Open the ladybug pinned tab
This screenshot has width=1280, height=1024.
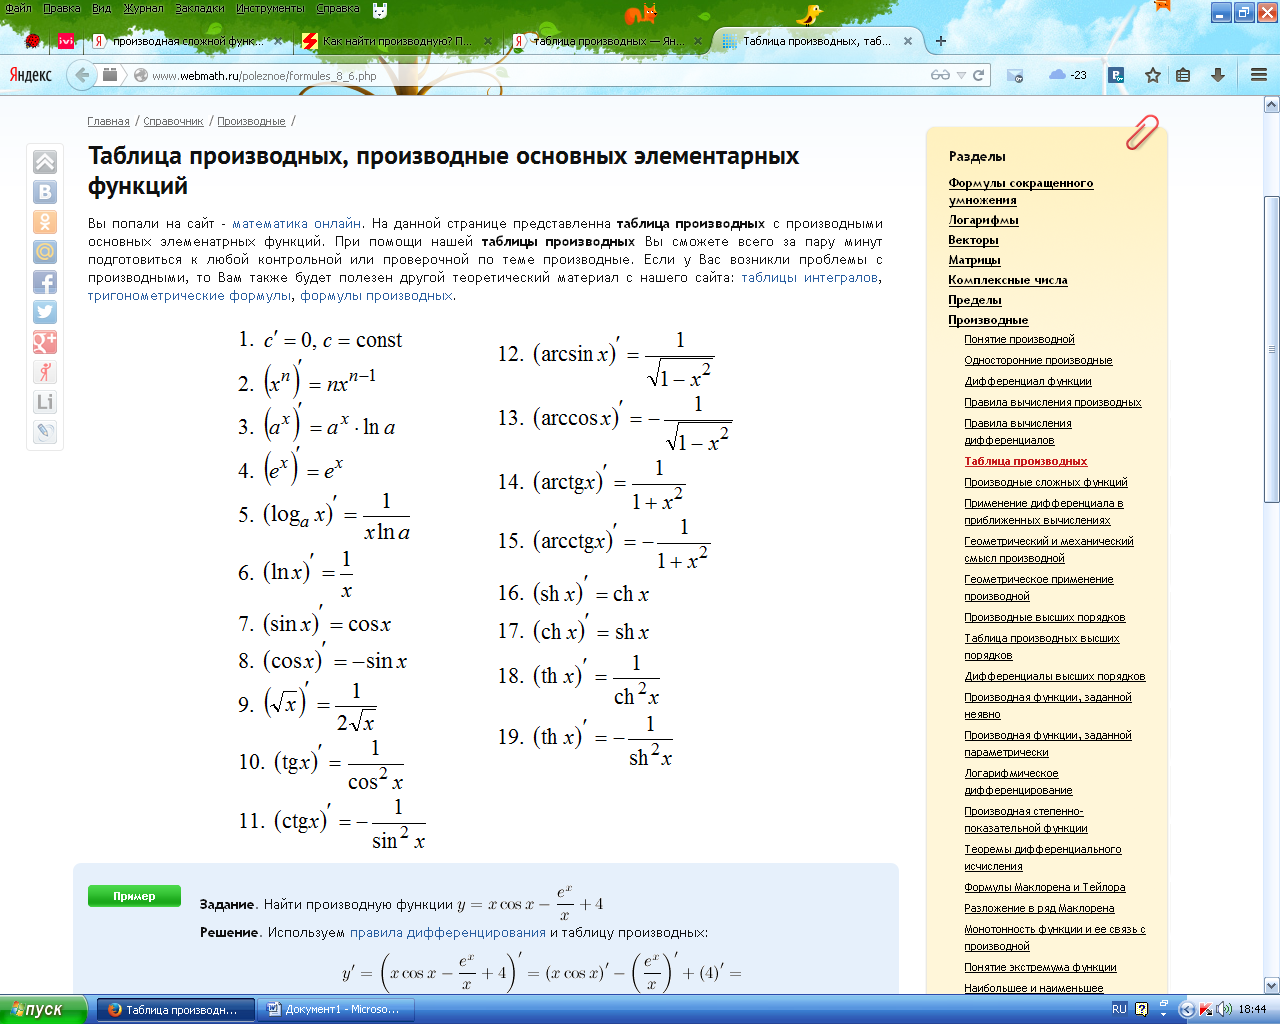[33, 41]
